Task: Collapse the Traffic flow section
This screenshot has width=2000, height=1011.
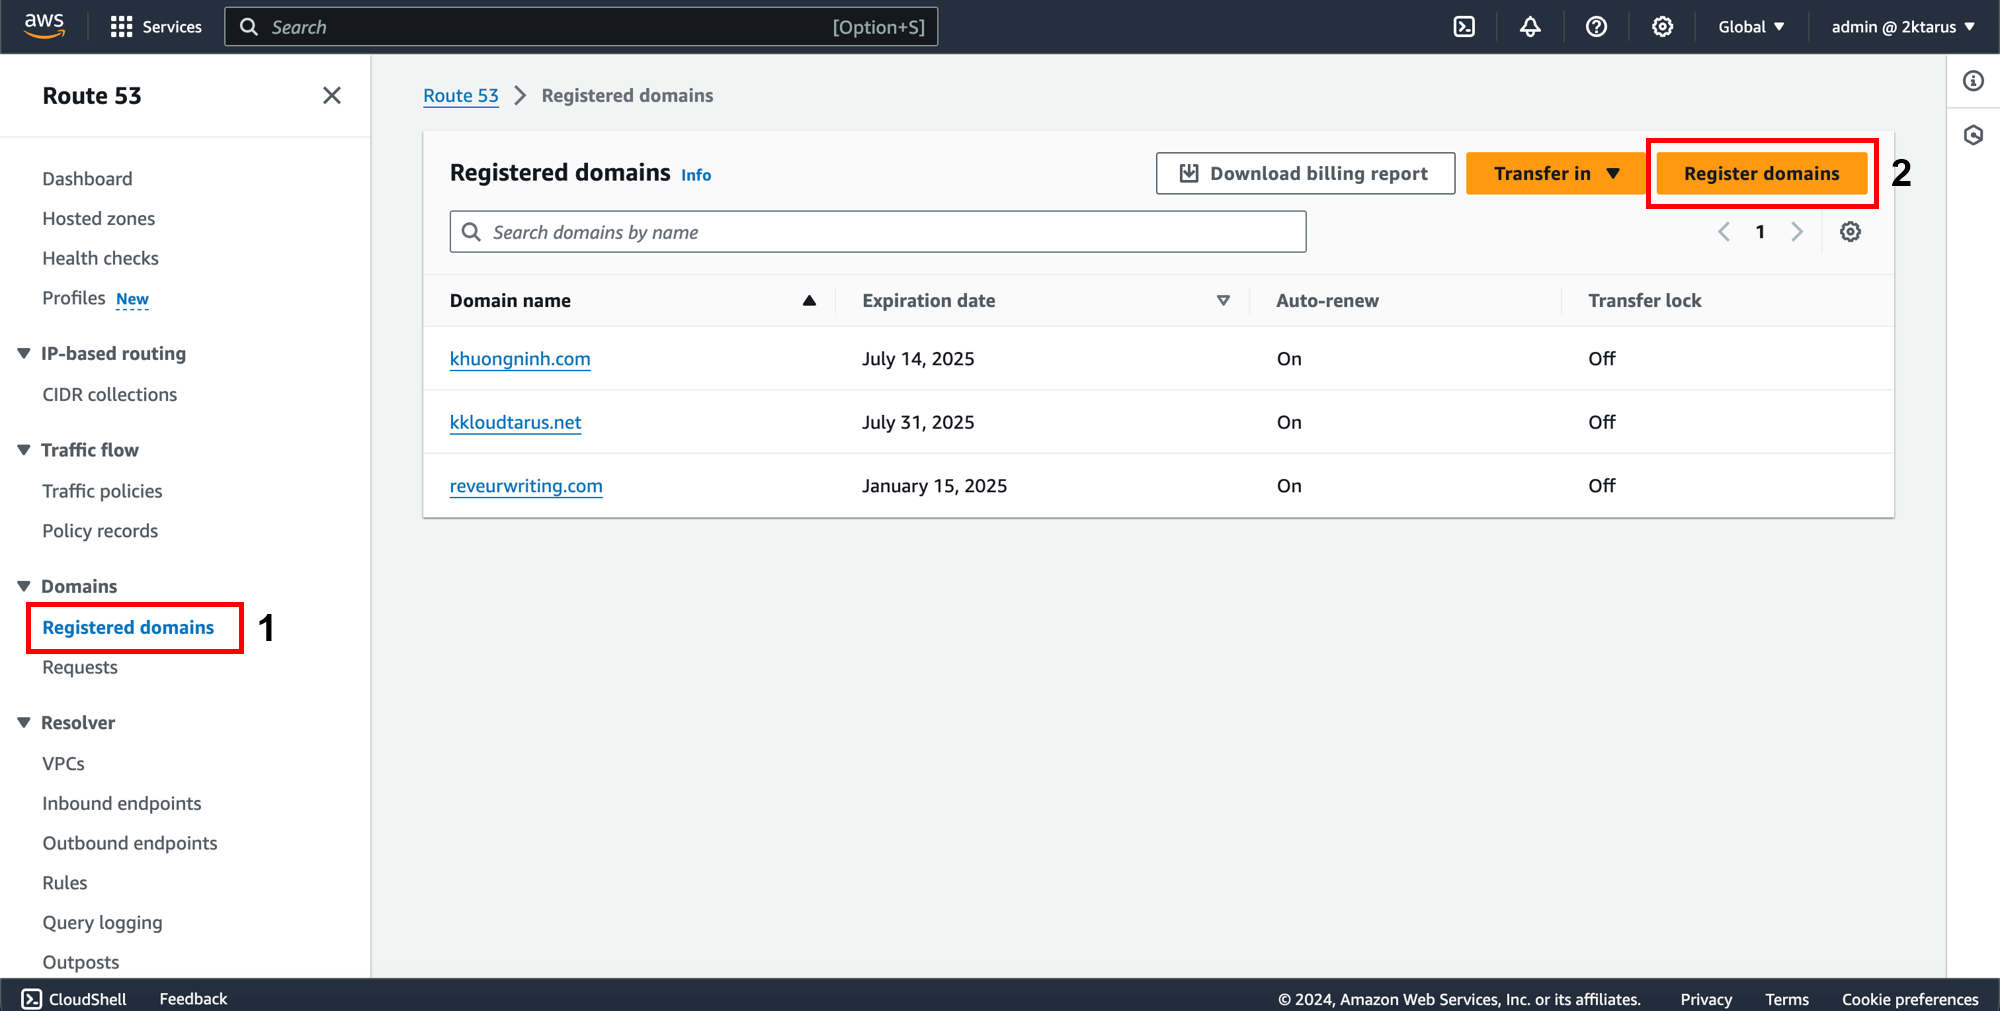Action: pos(24,450)
